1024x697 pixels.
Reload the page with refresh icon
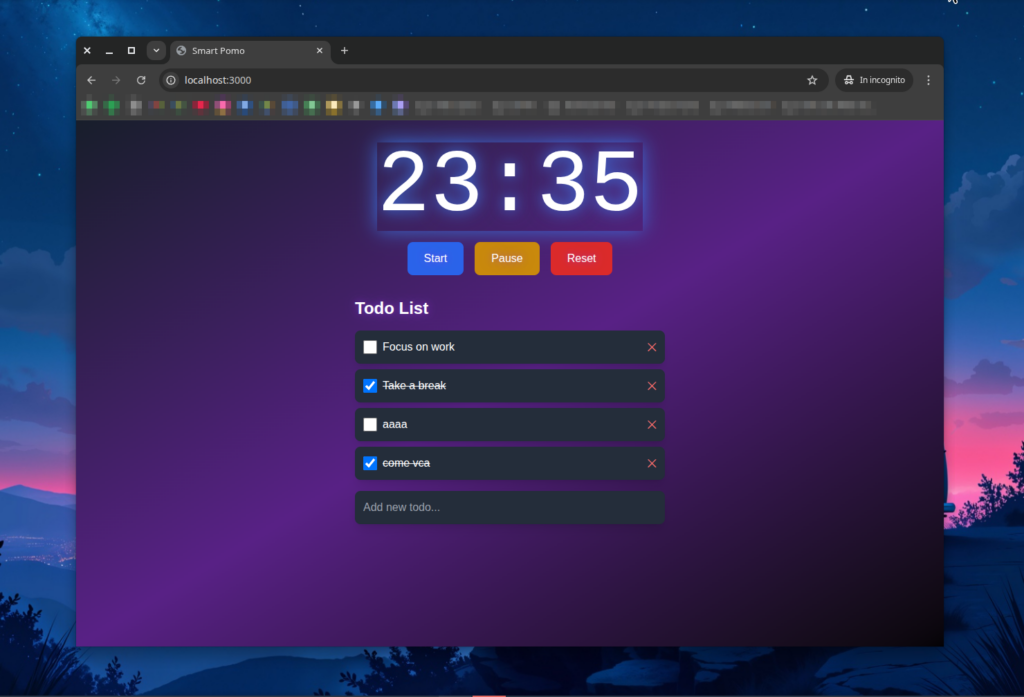coord(141,80)
